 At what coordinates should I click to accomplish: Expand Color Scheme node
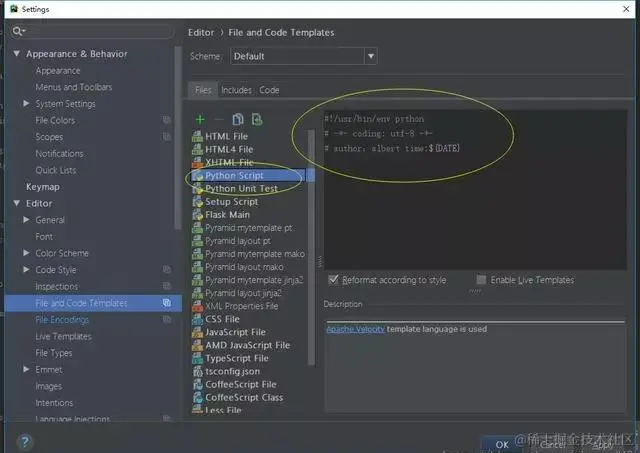[x=26, y=253]
